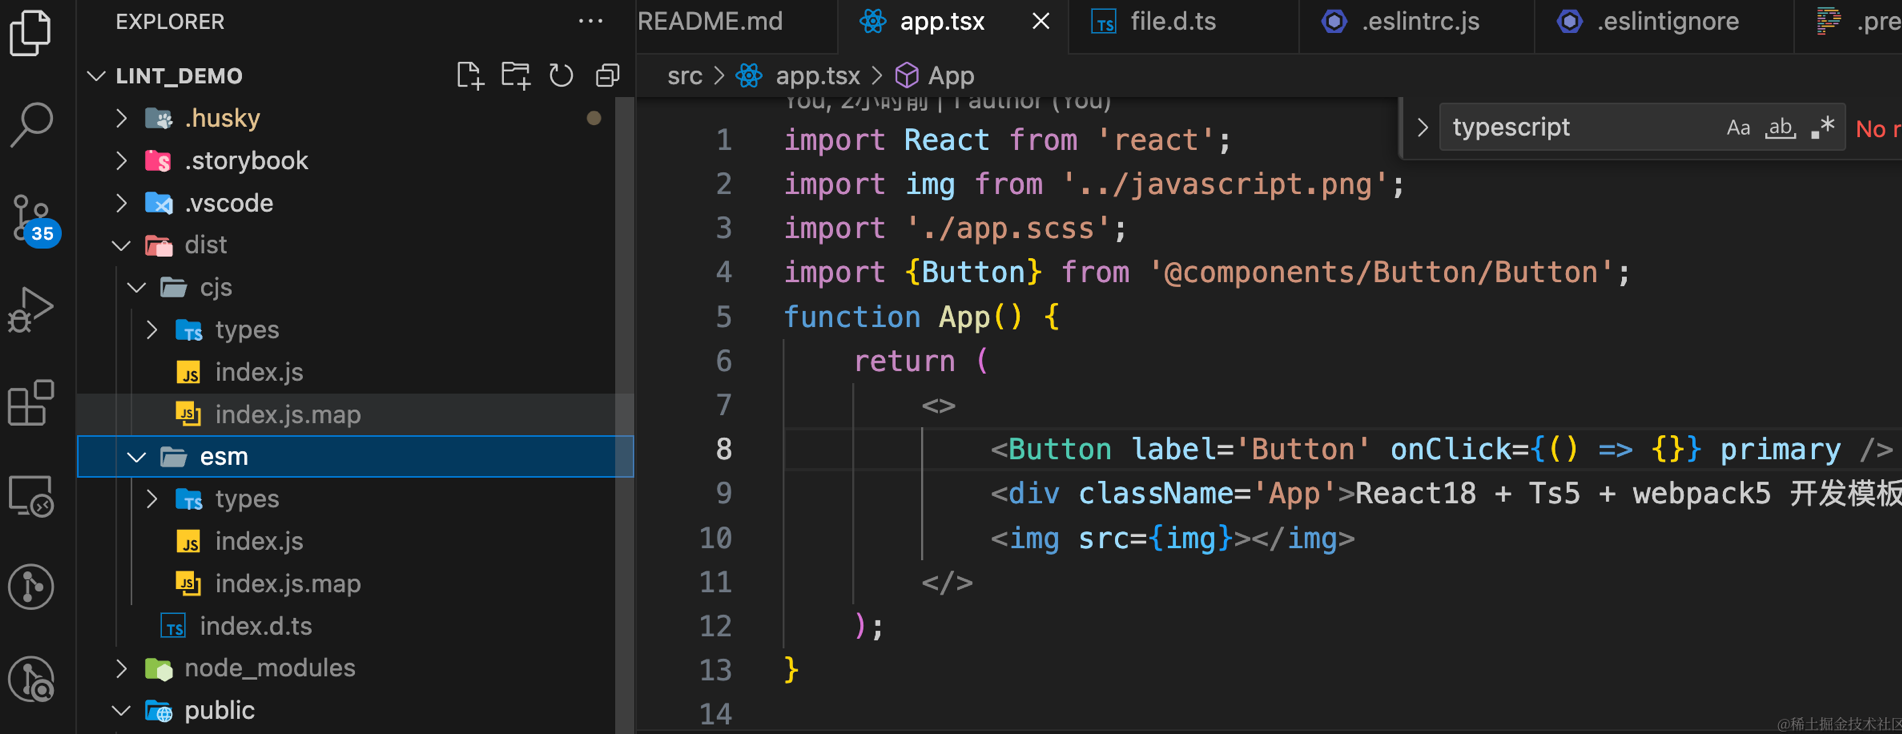The width and height of the screenshot is (1902, 734).
Task: Open the Extensions view
Action: [x=31, y=403]
